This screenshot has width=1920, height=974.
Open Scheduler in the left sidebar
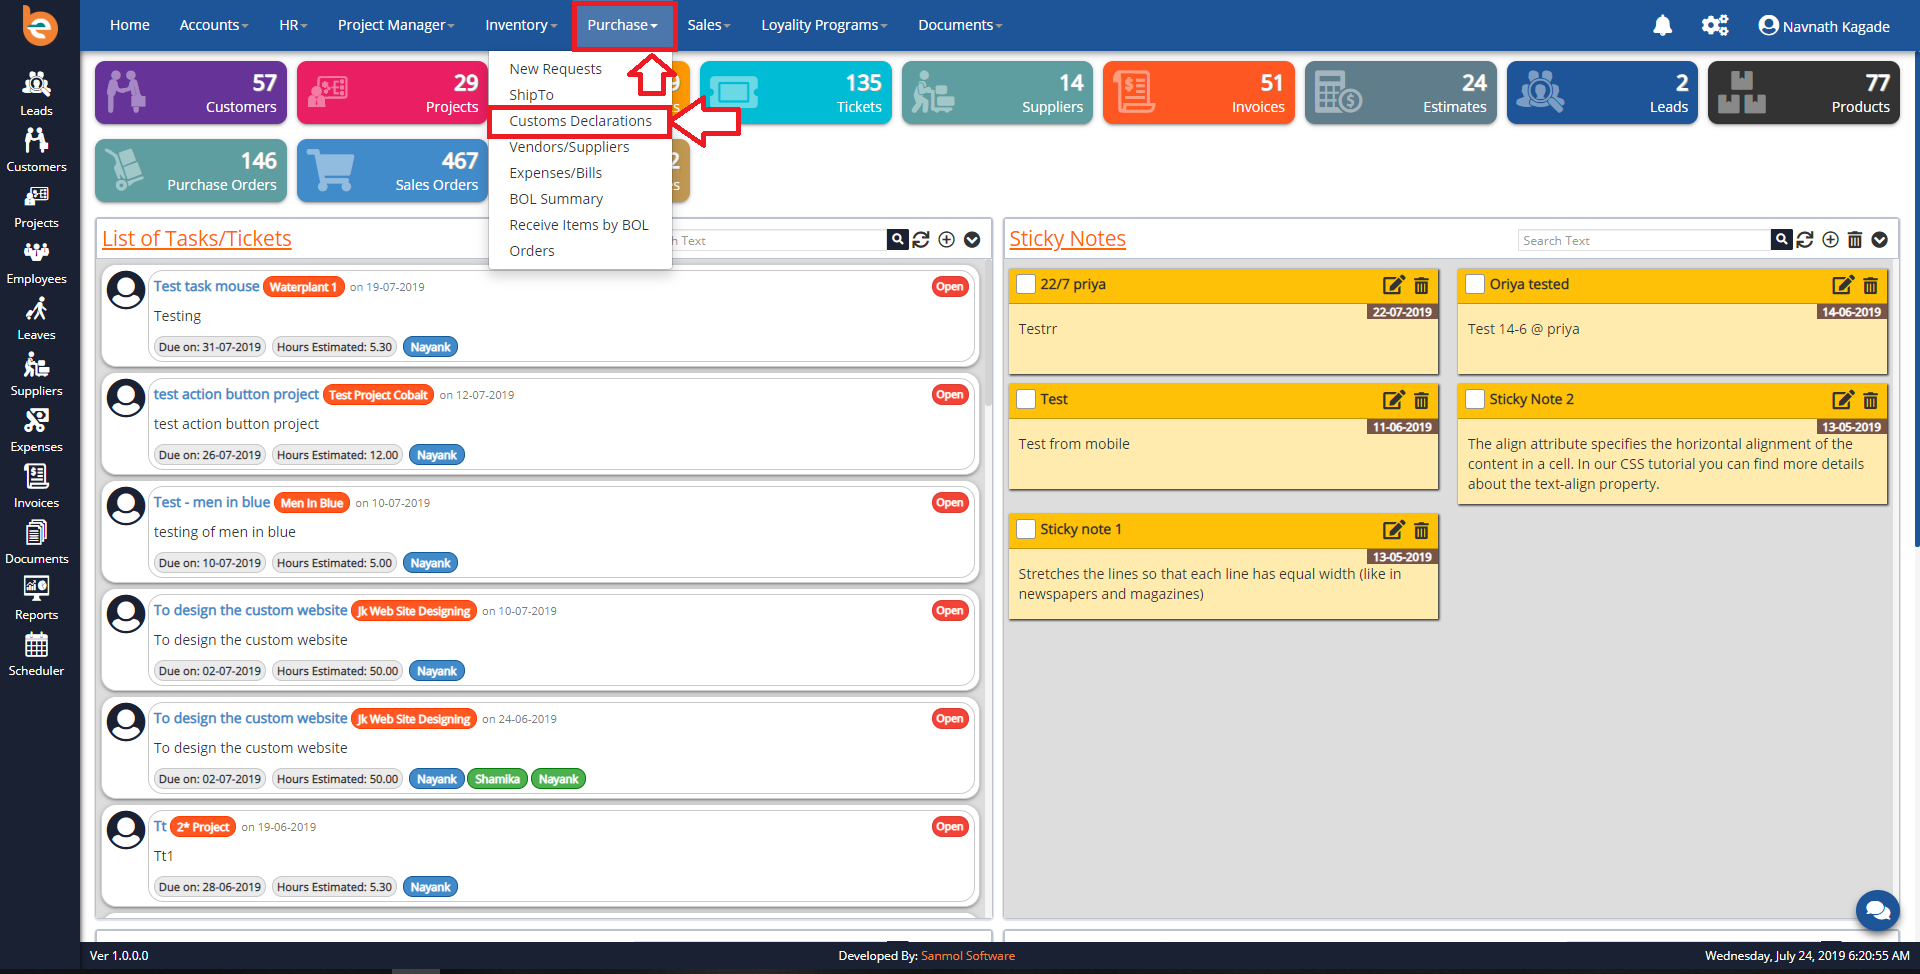click(36, 653)
